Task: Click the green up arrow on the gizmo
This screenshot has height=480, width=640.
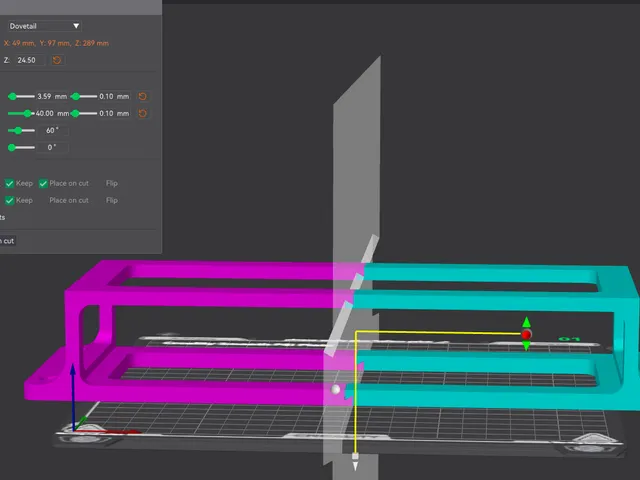Action: [527, 322]
